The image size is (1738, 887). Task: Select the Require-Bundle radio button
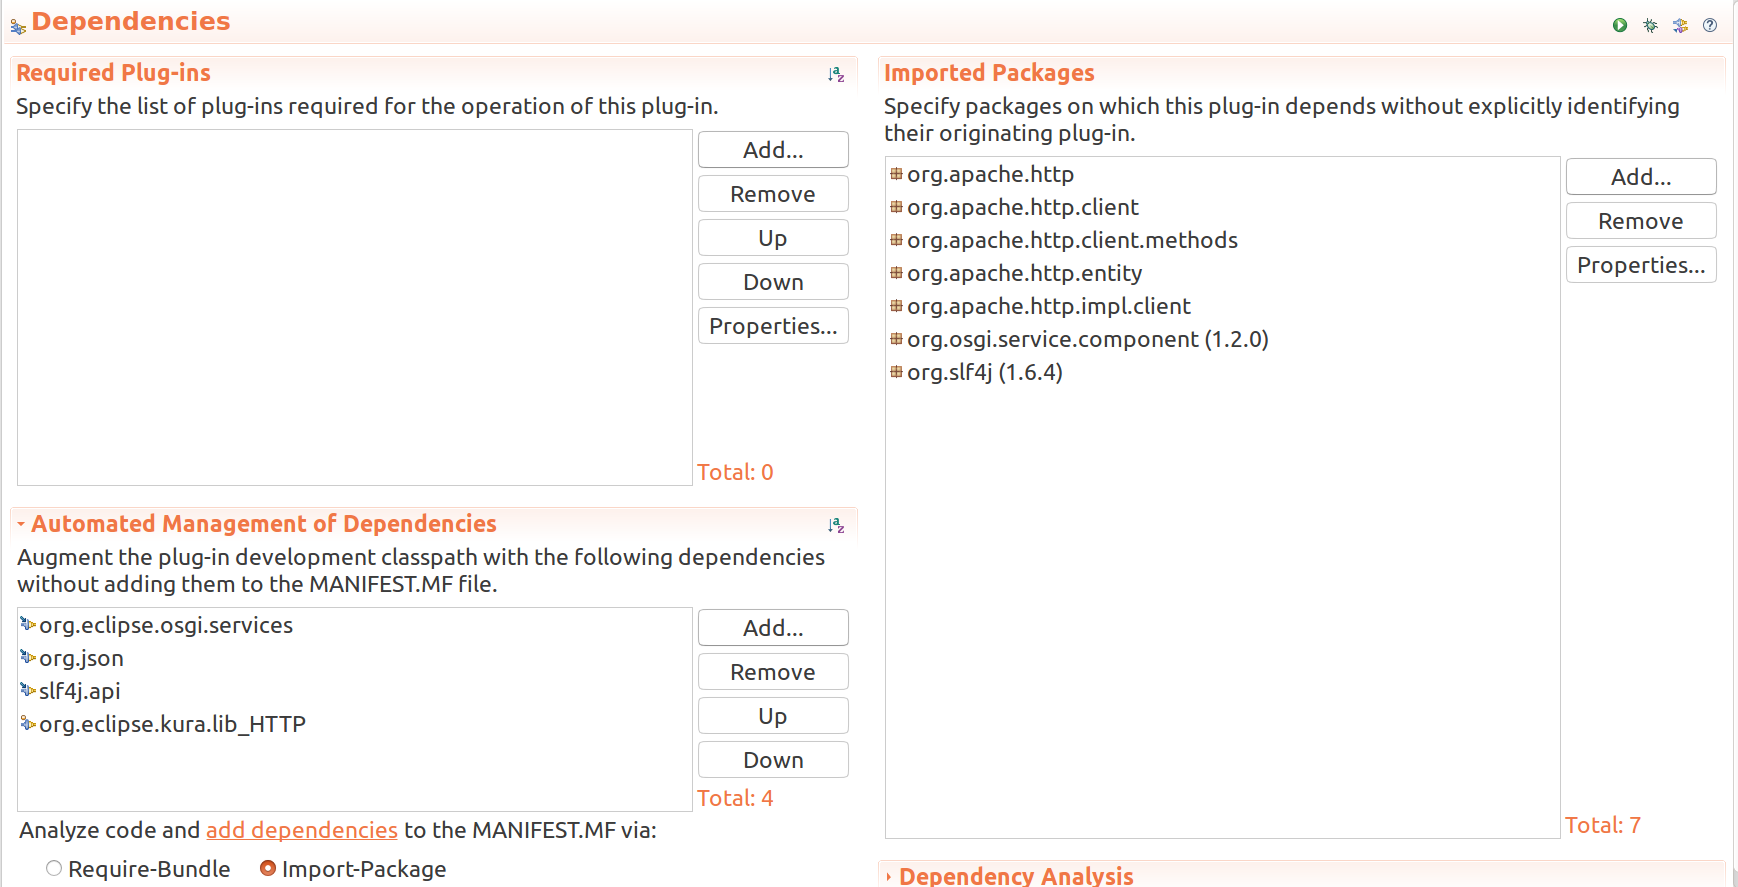pos(54,869)
